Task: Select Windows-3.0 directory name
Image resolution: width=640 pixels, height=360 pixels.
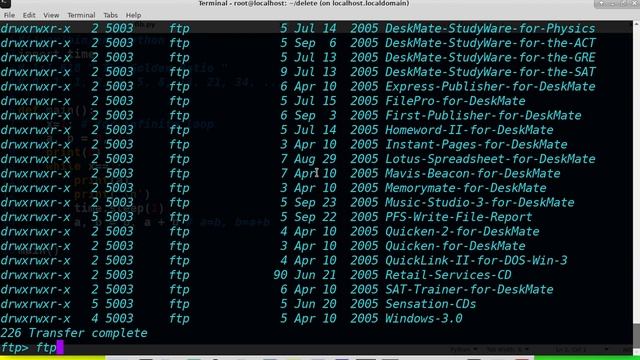Action: coord(424,318)
